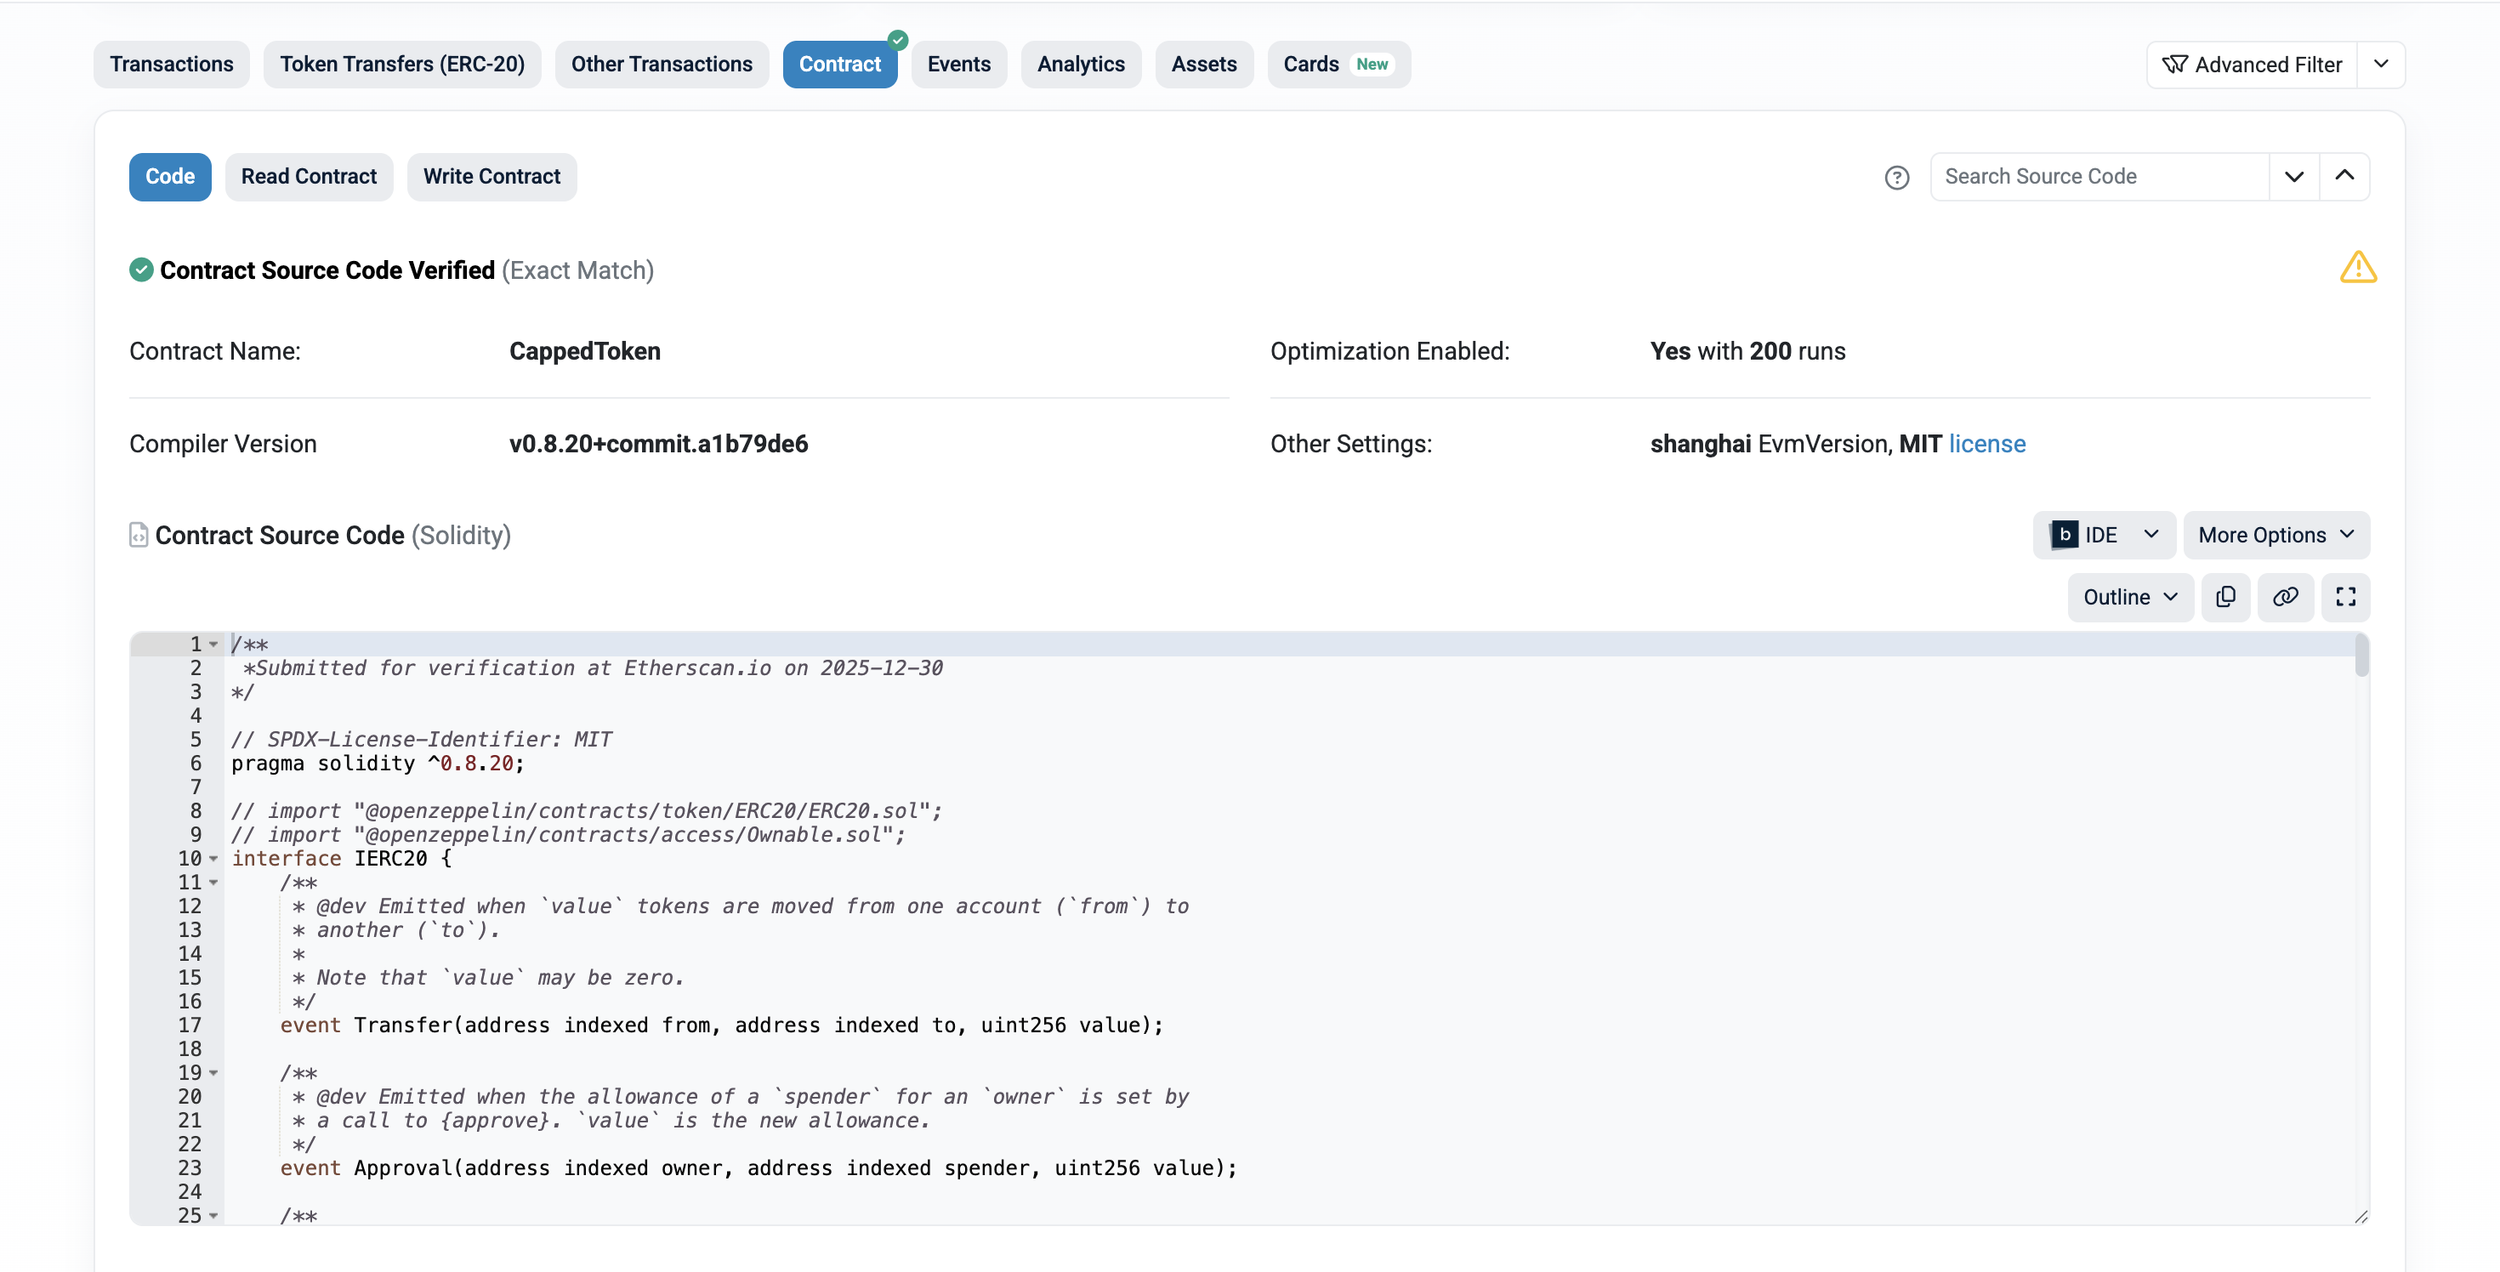Collapse comment fold at line 19
The height and width of the screenshot is (1272, 2500).
[214, 1073]
